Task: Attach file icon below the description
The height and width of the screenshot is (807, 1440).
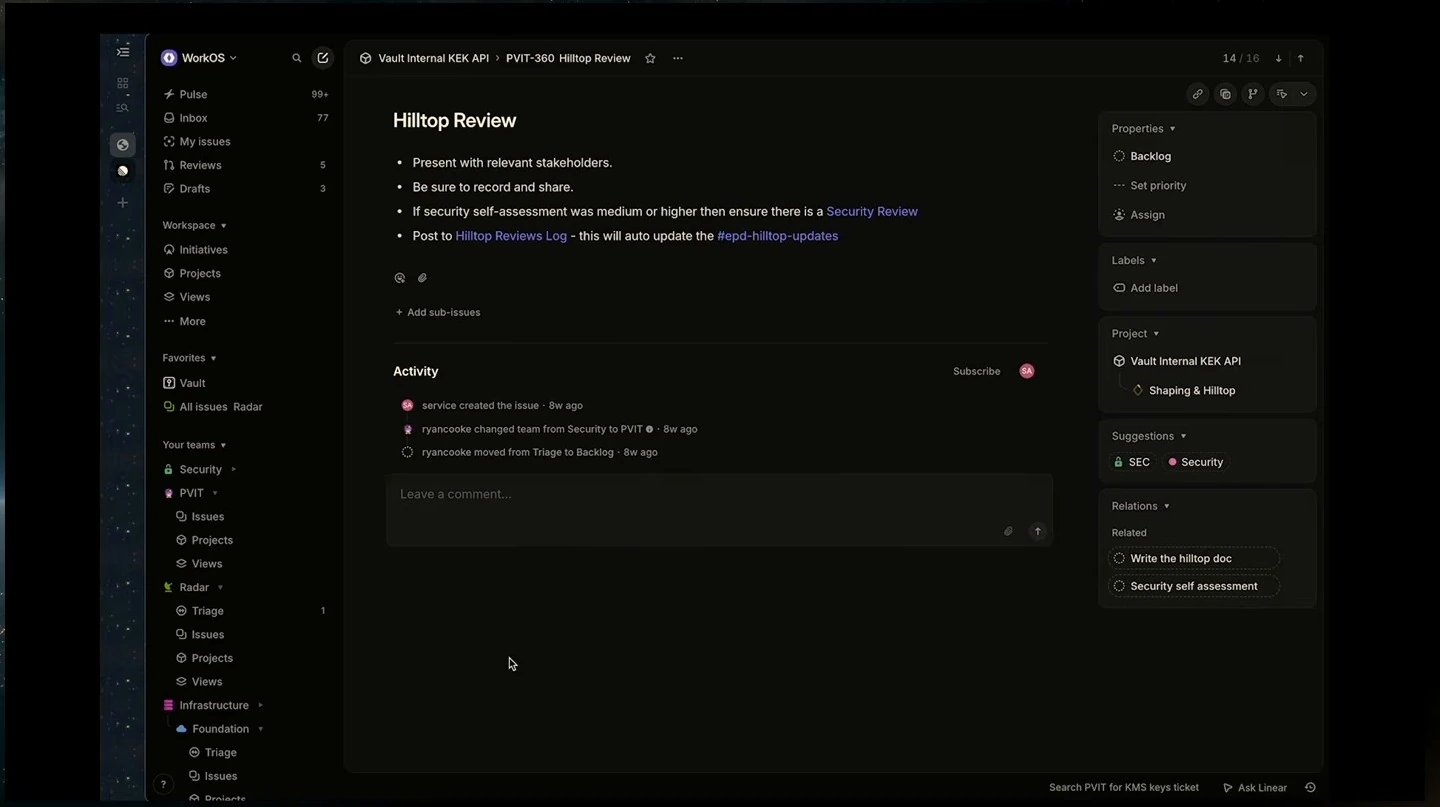Action: pyautogui.click(x=422, y=278)
